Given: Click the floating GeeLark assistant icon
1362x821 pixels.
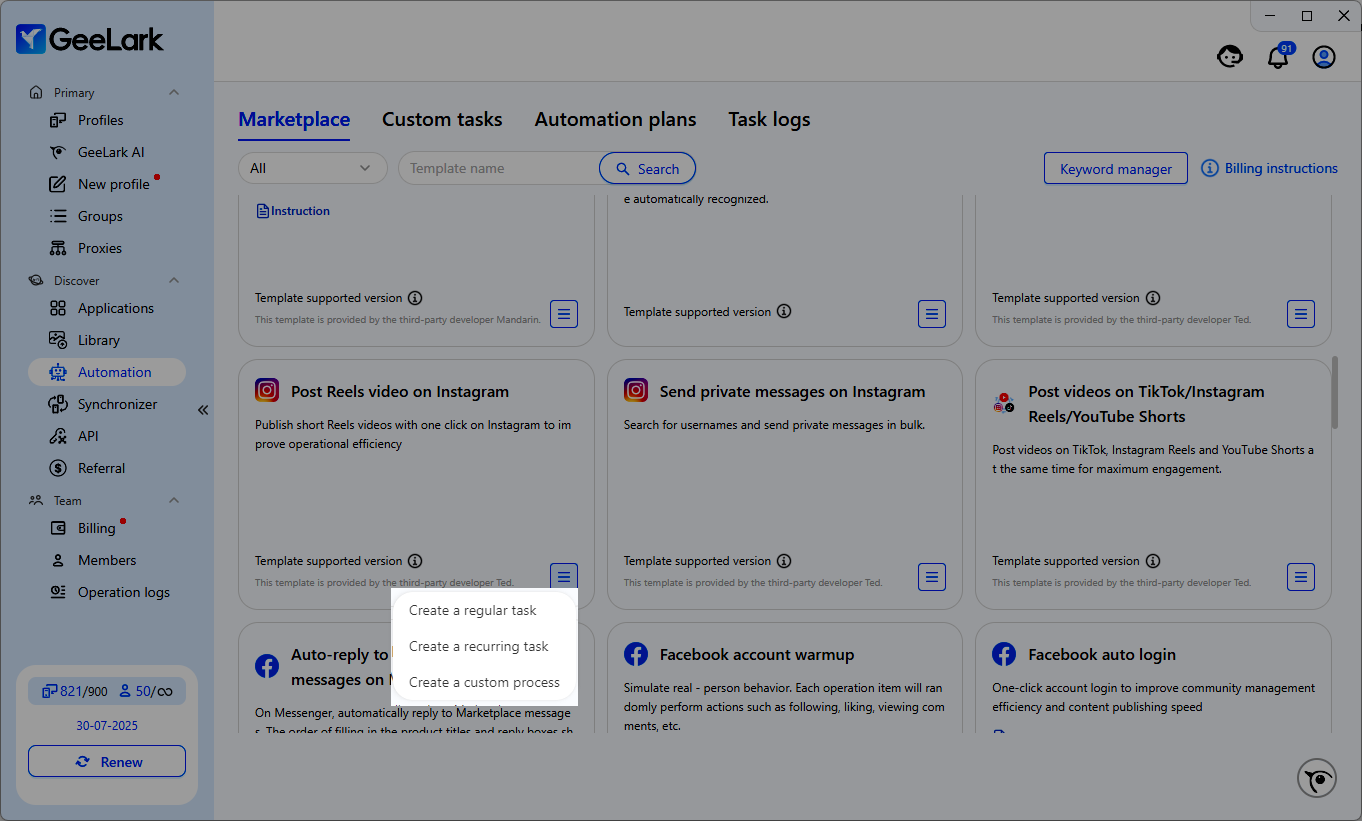Looking at the screenshot, I should (1317, 779).
